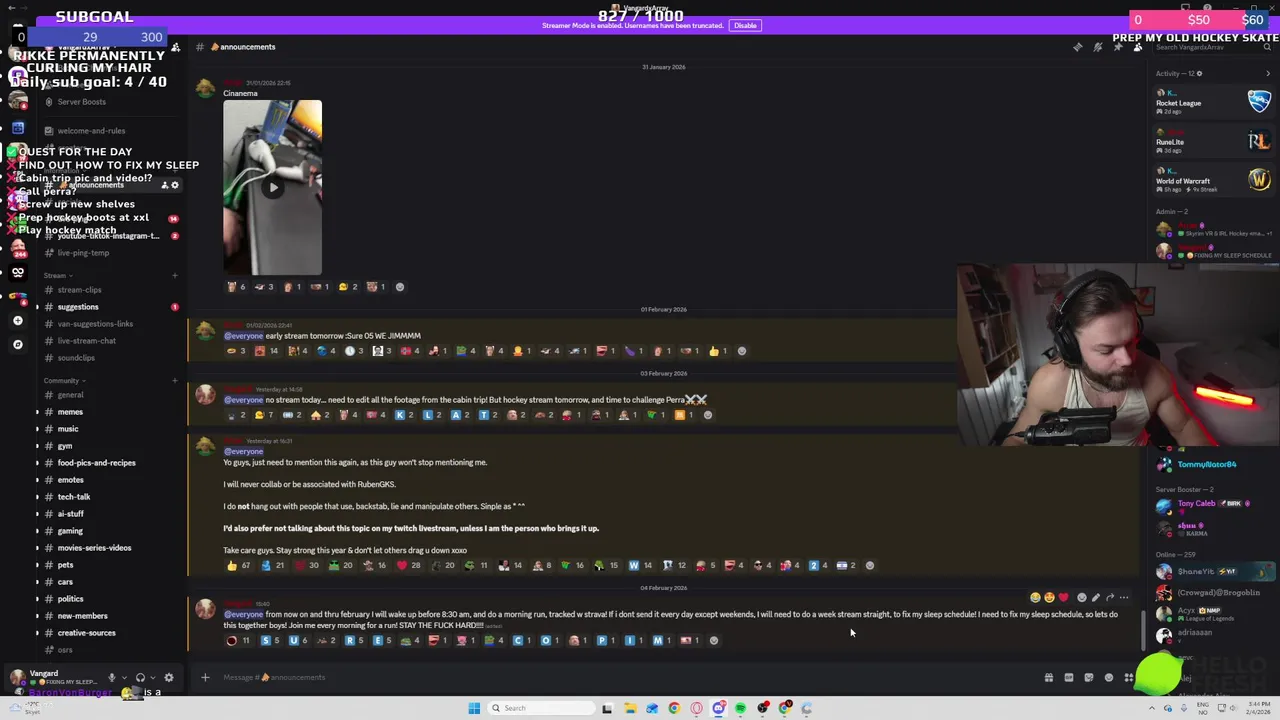Toggle red heart 28 reaction
Viewport: 1280px width, 720px height.
408,566
